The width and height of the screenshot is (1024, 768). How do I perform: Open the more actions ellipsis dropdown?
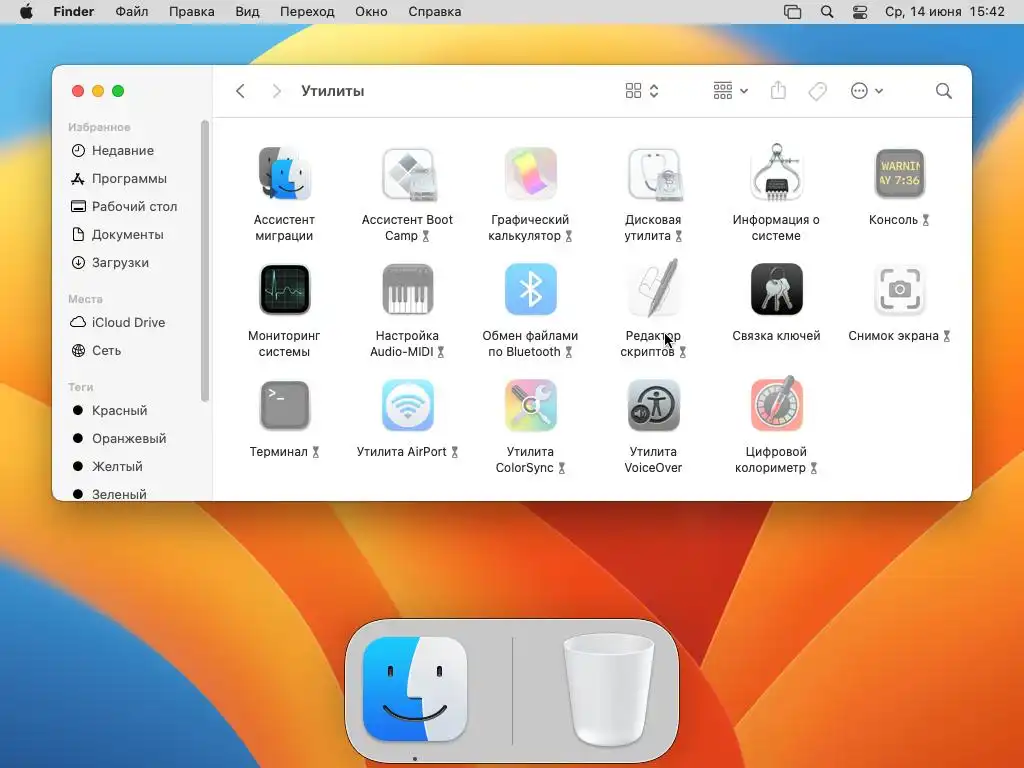867,91
